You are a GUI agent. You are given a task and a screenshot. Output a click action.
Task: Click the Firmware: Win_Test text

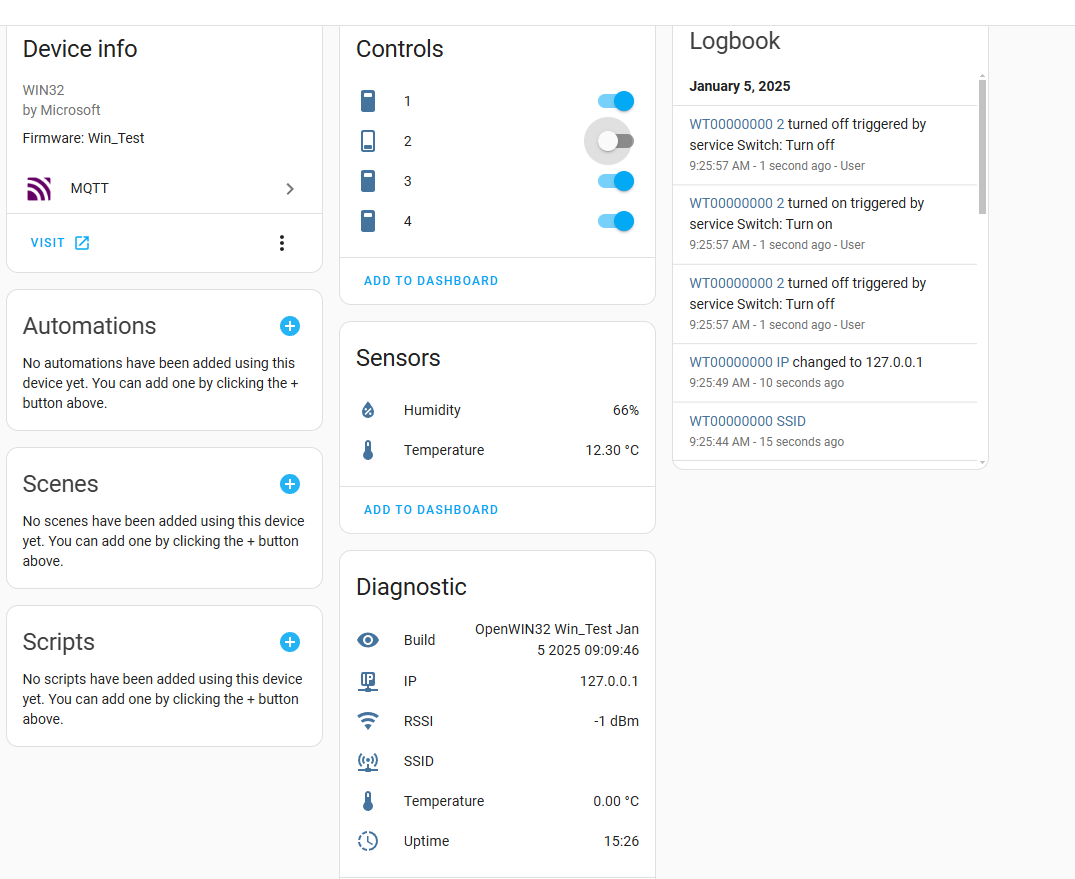[x=84, y=139]
